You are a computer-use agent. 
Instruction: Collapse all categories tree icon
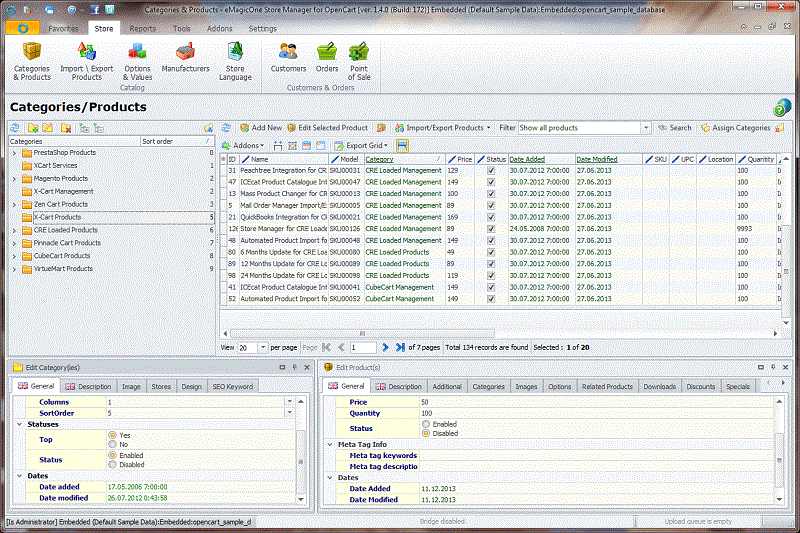(98, 128)
